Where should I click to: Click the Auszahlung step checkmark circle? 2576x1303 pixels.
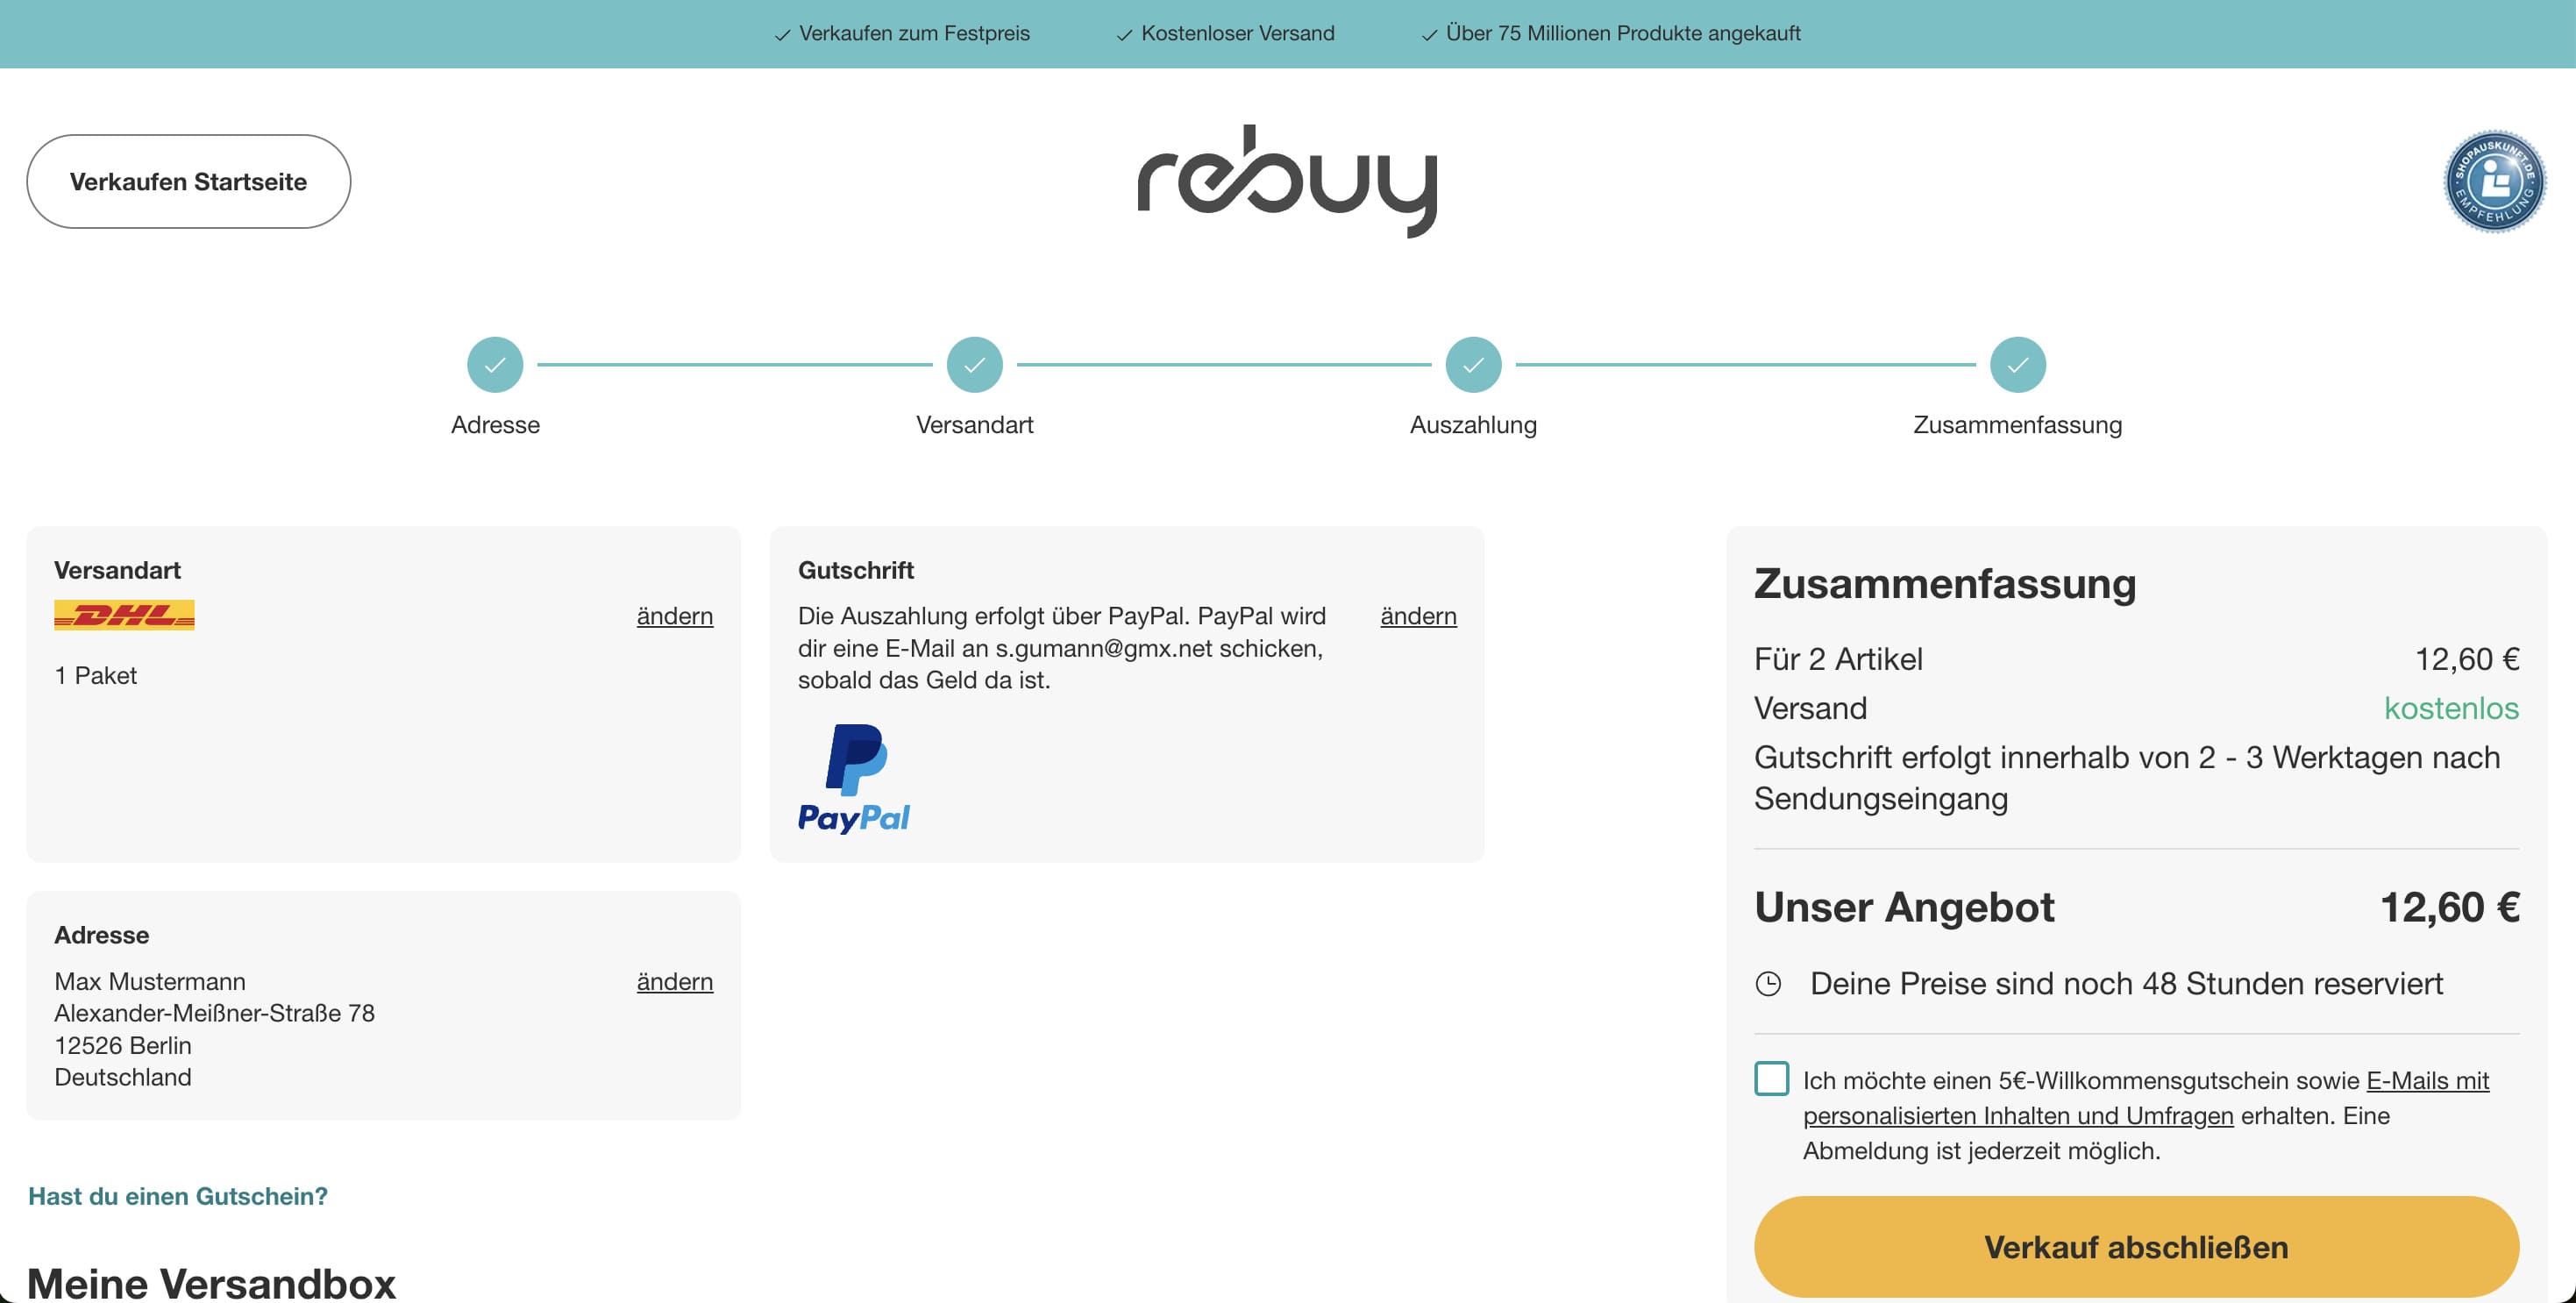pos(1472,365)
